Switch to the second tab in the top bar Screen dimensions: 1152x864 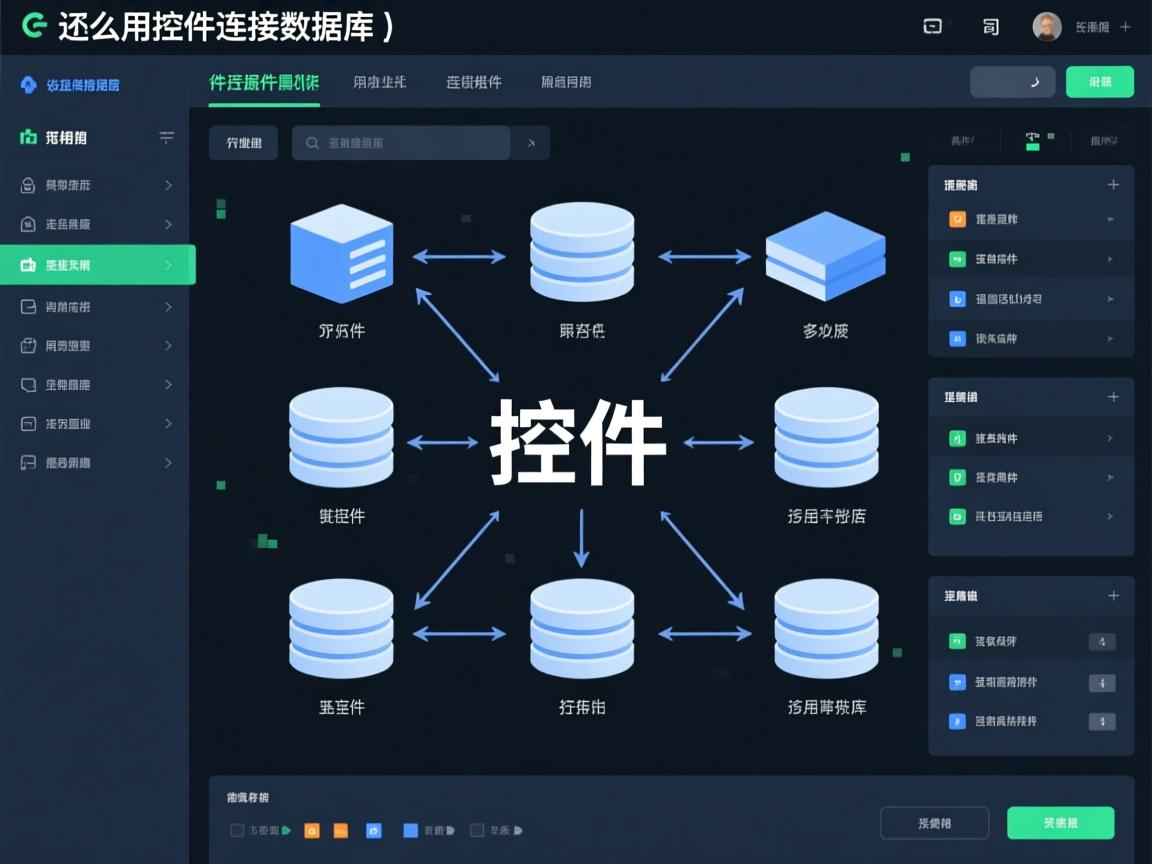pyautogui.click(x=379, y=82)
